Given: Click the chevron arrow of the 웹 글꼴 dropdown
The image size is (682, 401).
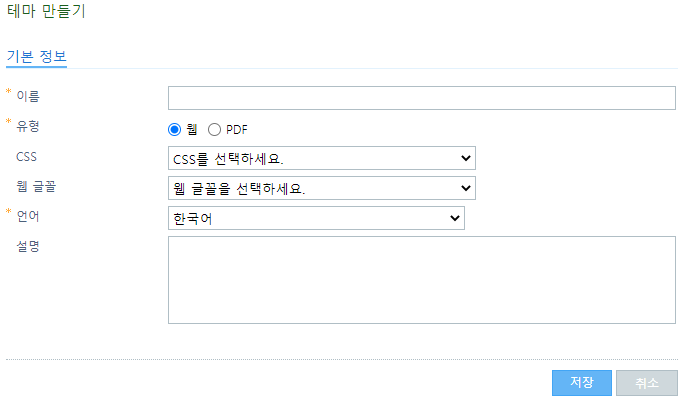Looking at the screenshot, I should click(x=465, y=188).
